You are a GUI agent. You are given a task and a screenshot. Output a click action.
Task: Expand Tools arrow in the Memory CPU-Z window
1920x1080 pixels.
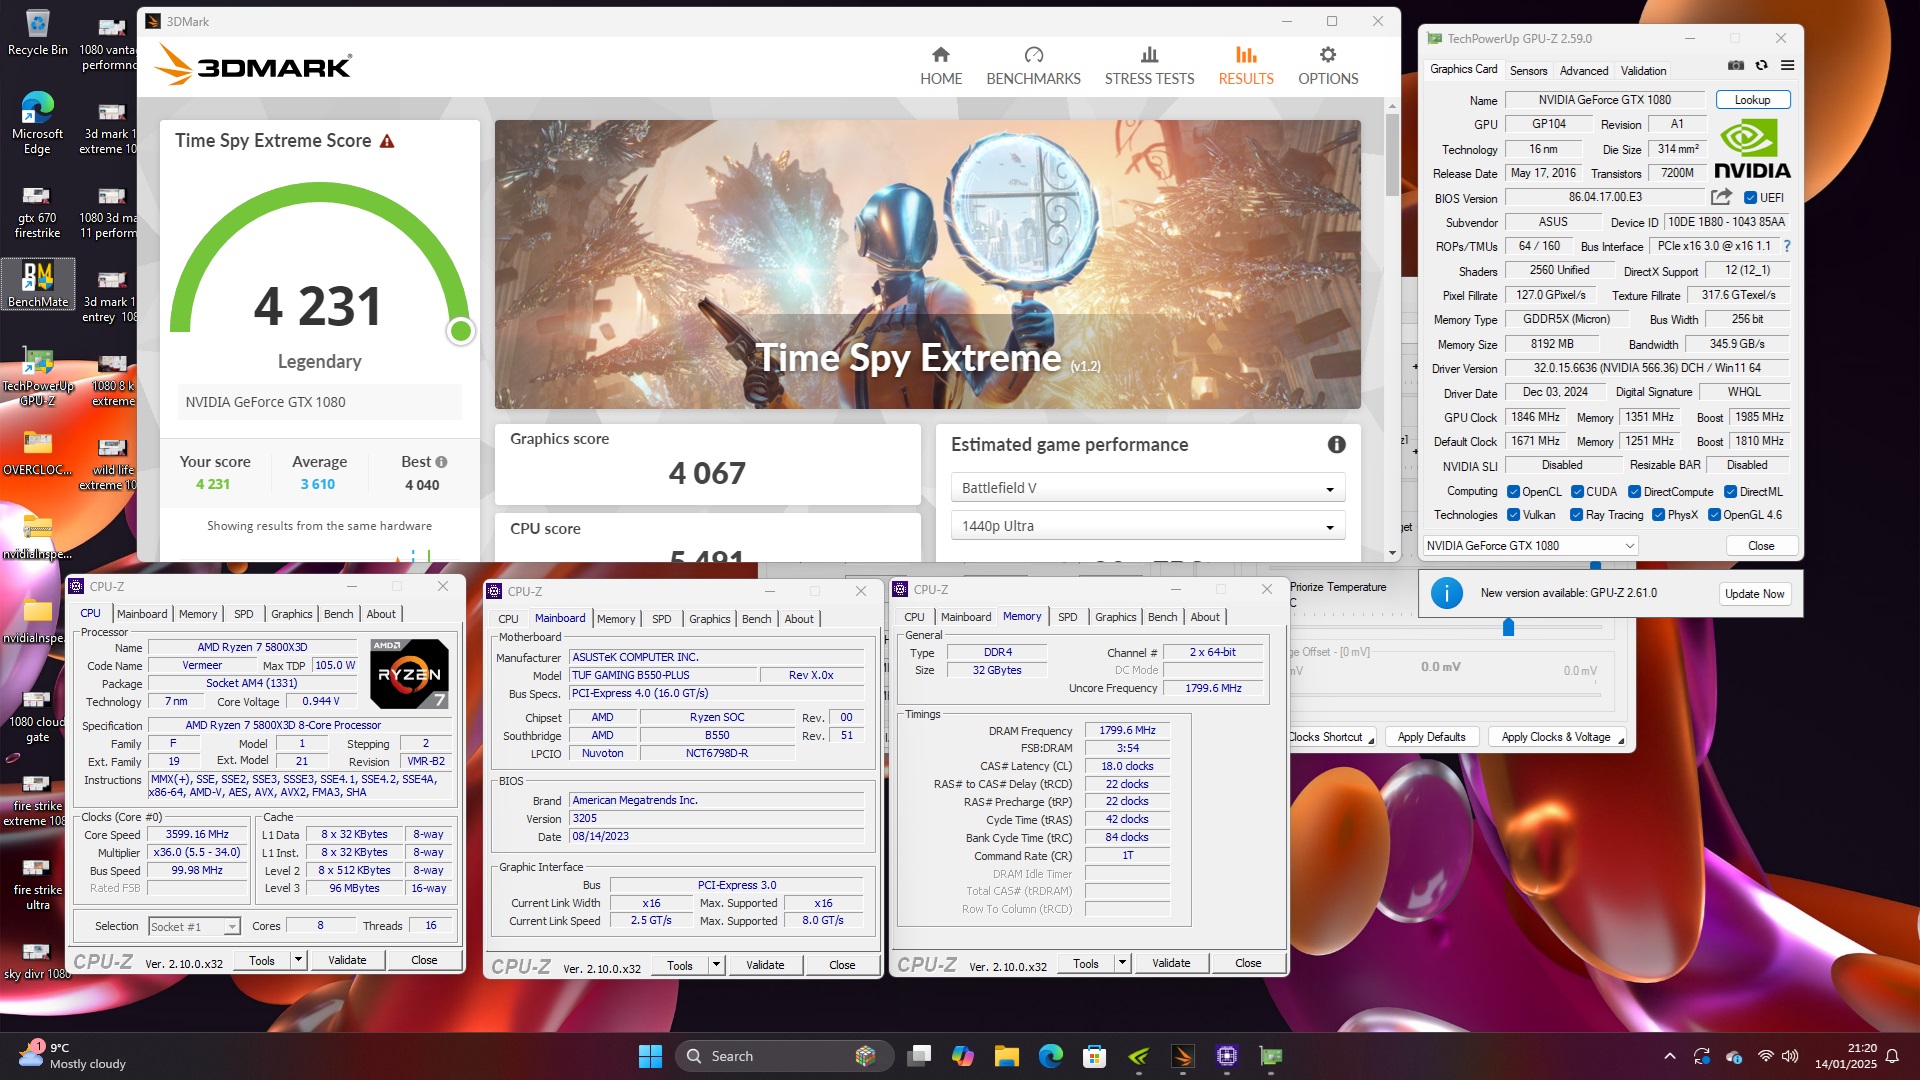(x=1122, y=963)
